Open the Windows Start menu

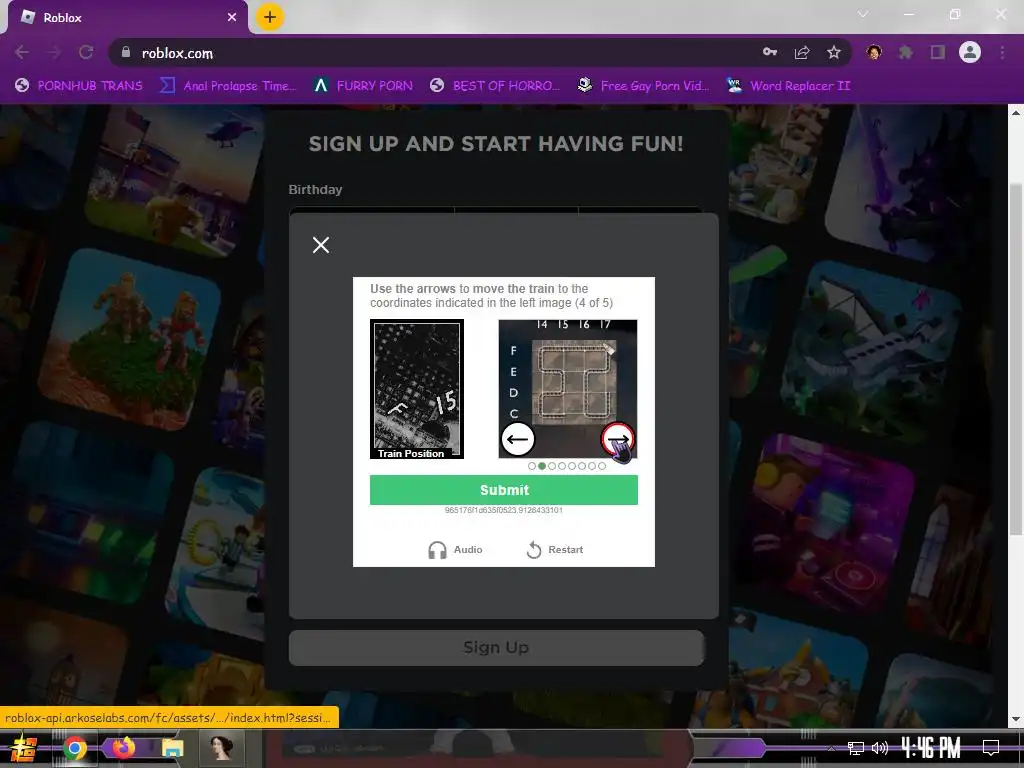tap(24, 748)
